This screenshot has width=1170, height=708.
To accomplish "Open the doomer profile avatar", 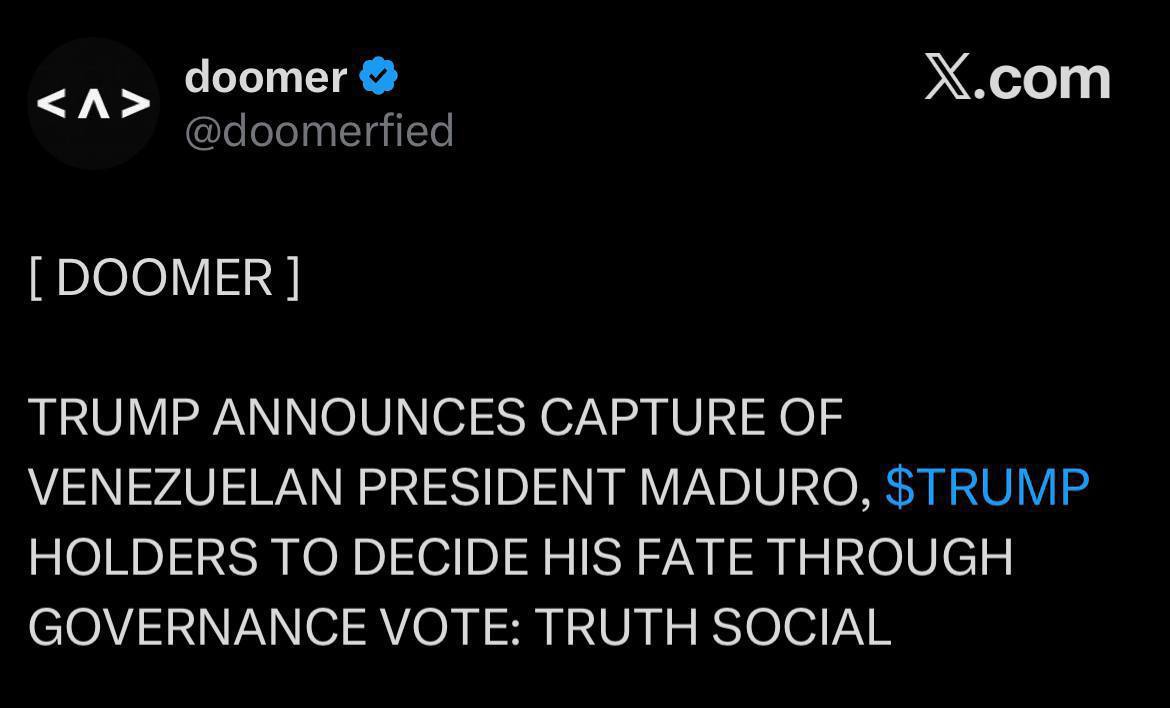I will click(x=93, y=103).
